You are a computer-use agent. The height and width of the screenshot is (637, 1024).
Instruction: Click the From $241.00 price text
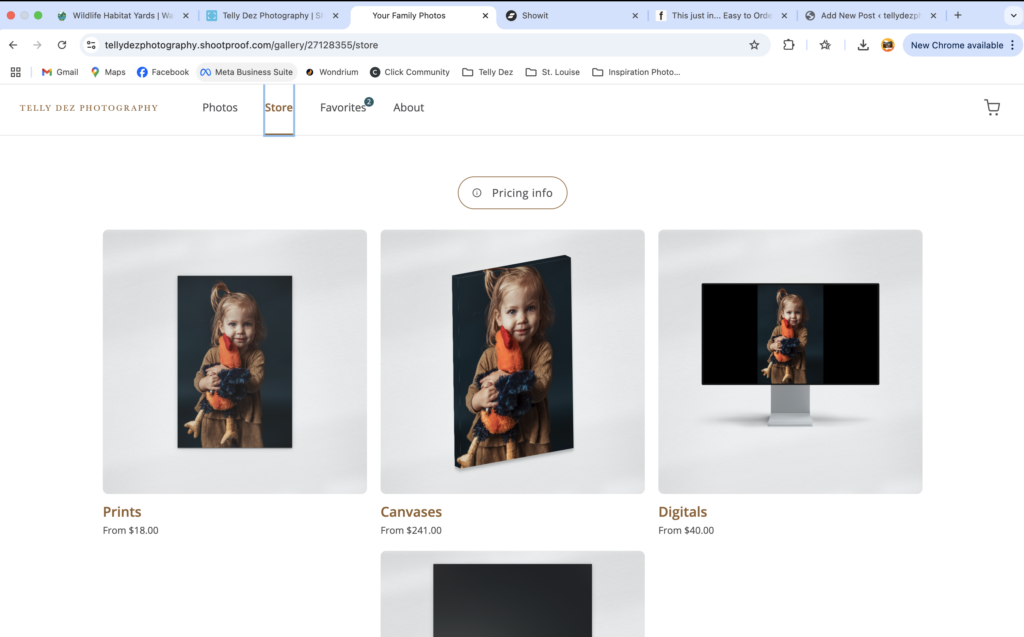point(411,531)
